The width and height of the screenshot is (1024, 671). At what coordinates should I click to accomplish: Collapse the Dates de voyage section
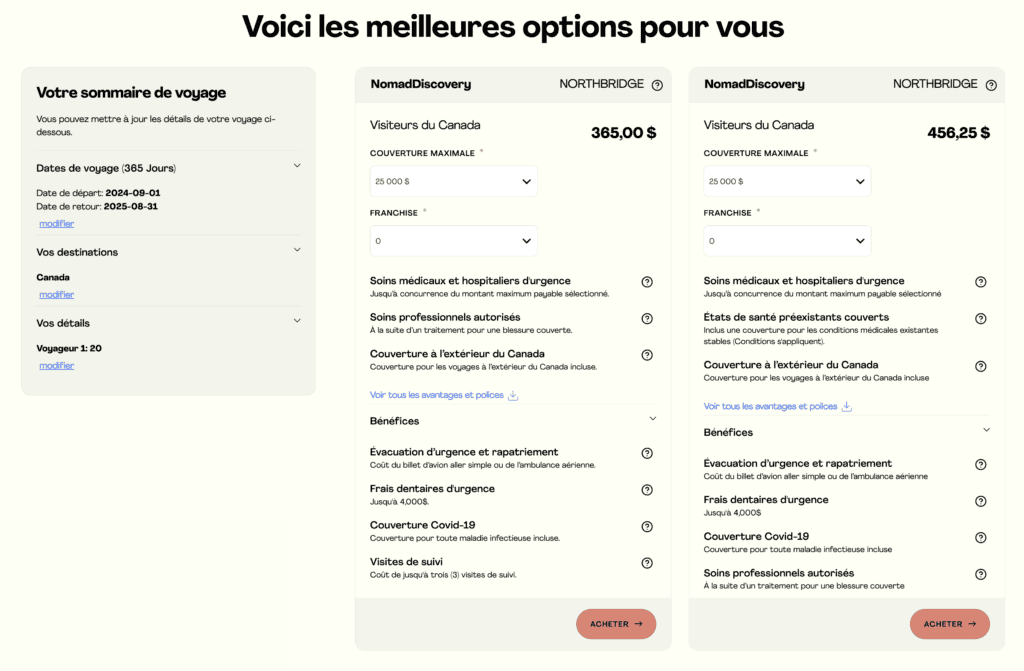point(297,166)
